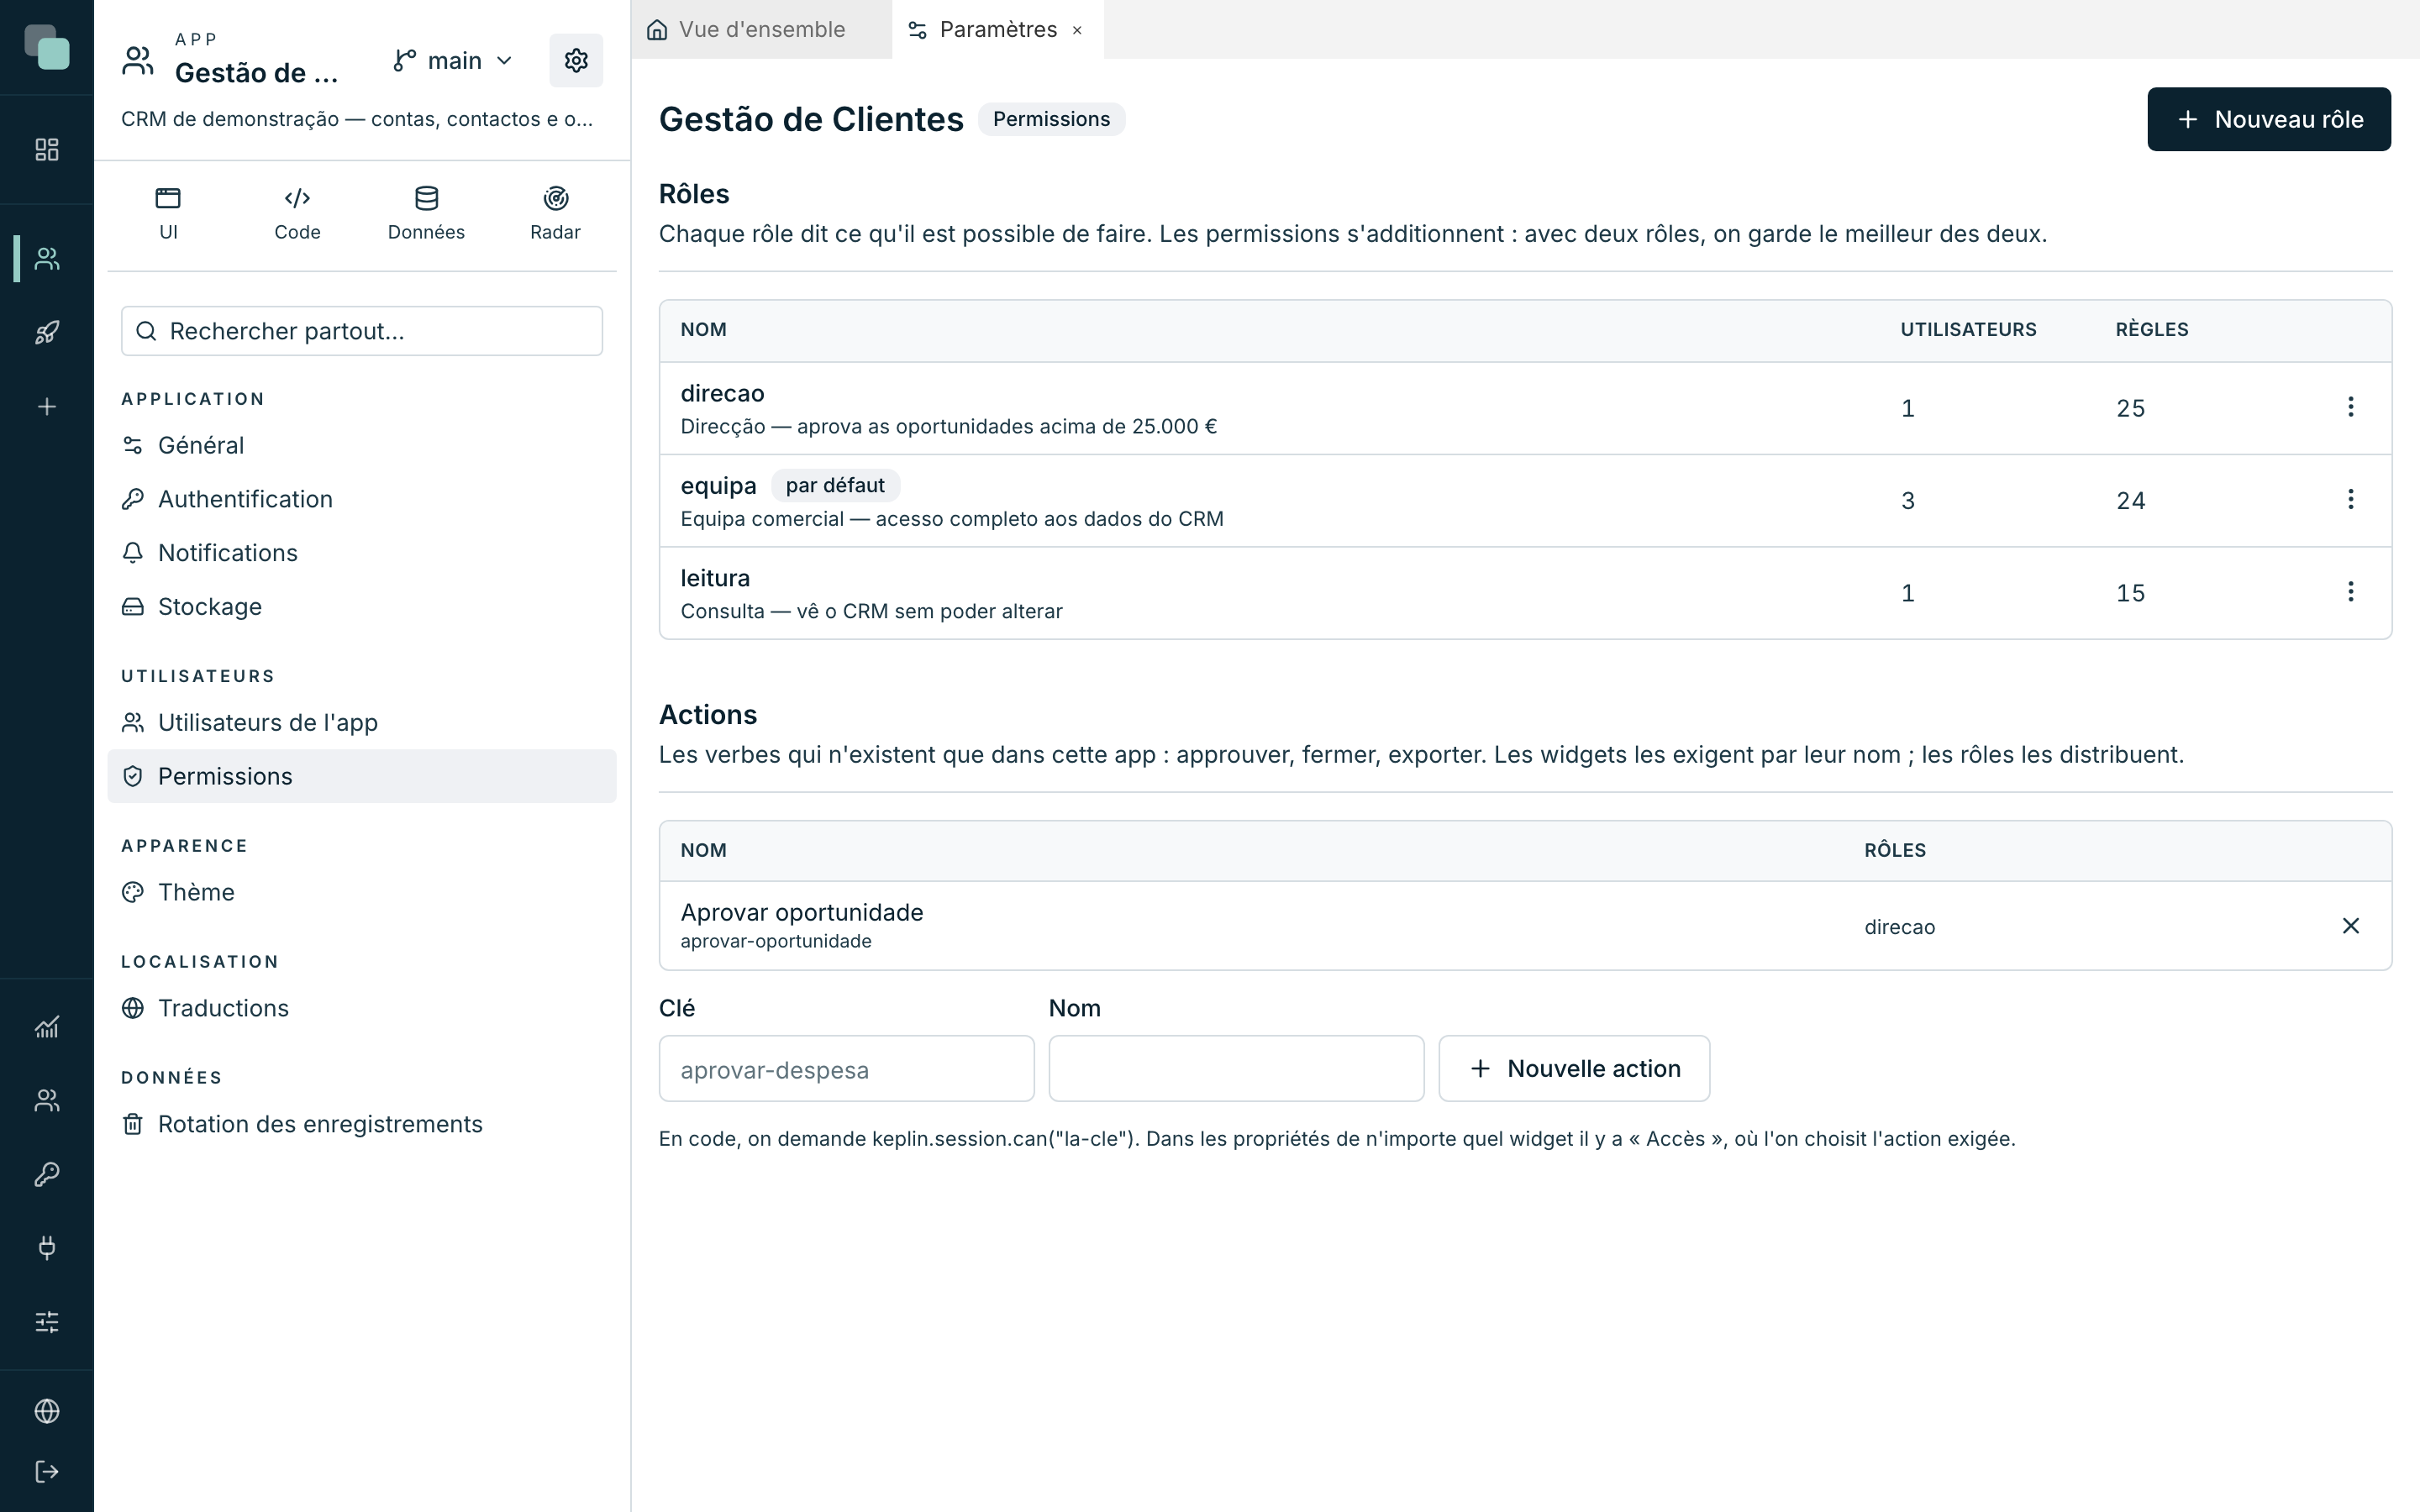Viewport: 2420px width, 1512px height.
Task: Click the users count 3 for equipa
Action: [1908, 501]
